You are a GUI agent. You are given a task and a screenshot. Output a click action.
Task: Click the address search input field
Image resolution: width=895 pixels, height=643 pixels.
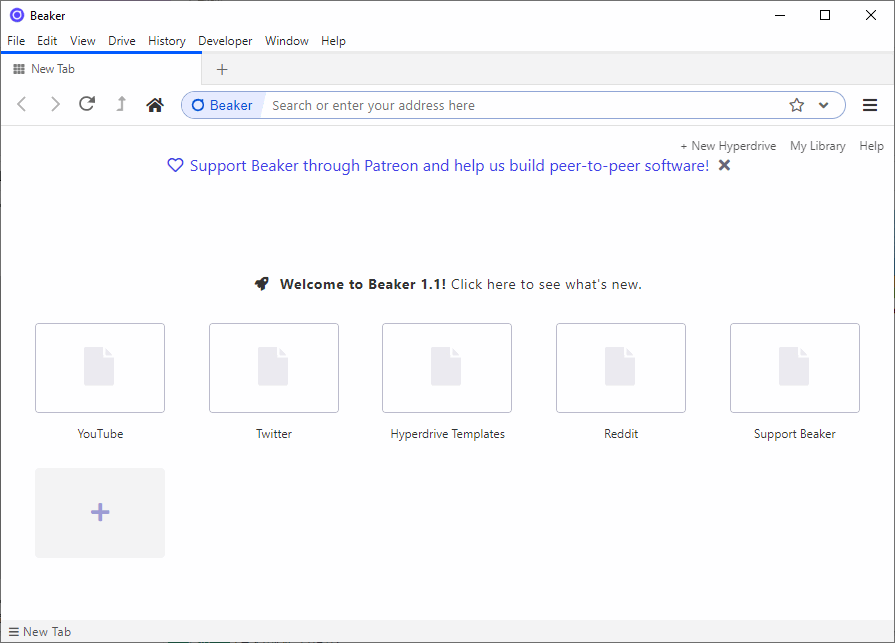tap(520, 105)
